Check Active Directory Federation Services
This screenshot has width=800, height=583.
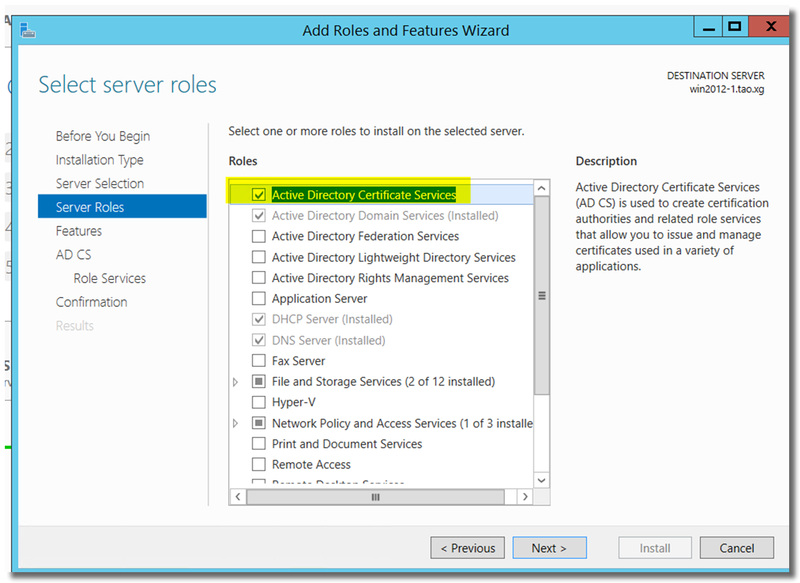(x=259, y=236)
